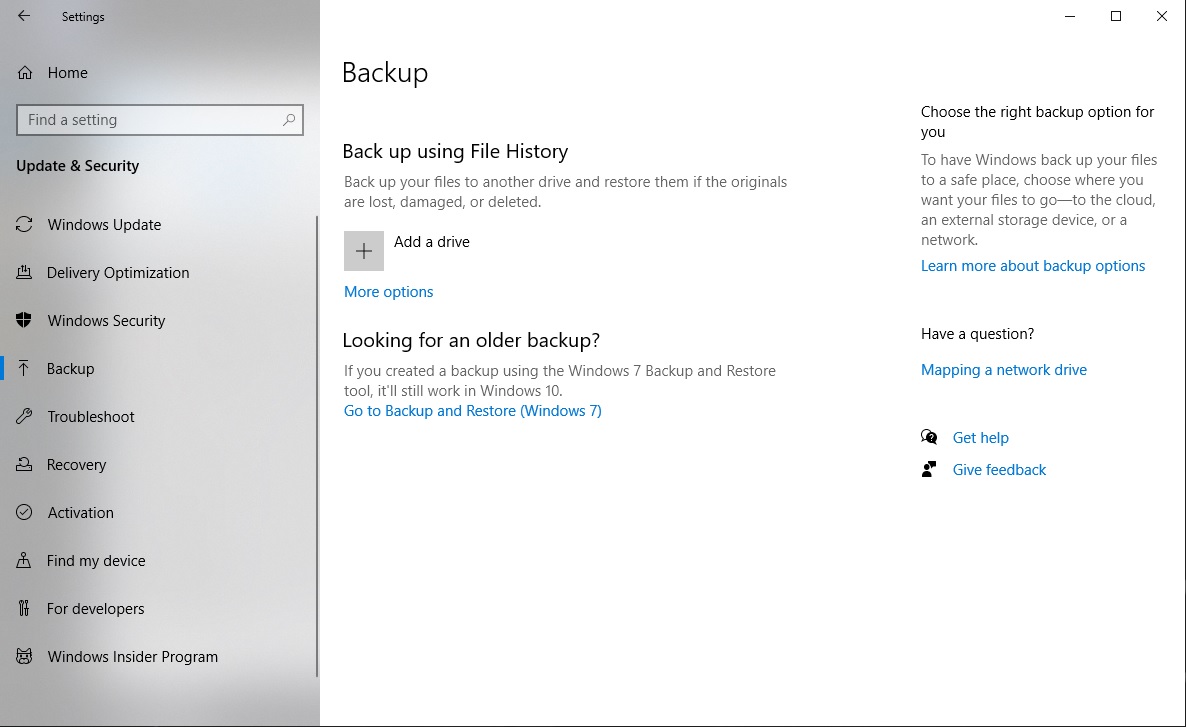The image size is (1187, 728).
Task: Click the Windows Insider Program cat icon
Action: [x=24, y=657]
